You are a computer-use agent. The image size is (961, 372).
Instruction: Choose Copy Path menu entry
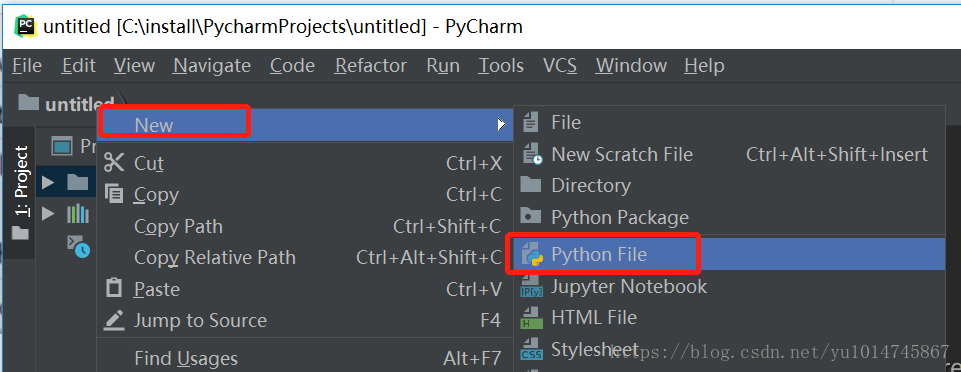(x=305, y=227)
